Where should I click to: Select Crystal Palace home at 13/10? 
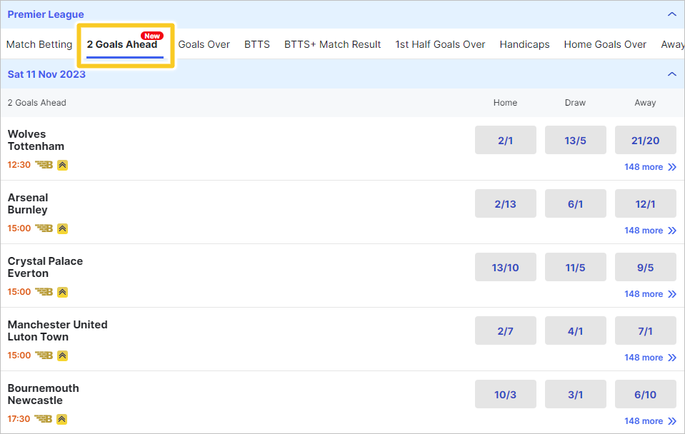coord(505,267)
